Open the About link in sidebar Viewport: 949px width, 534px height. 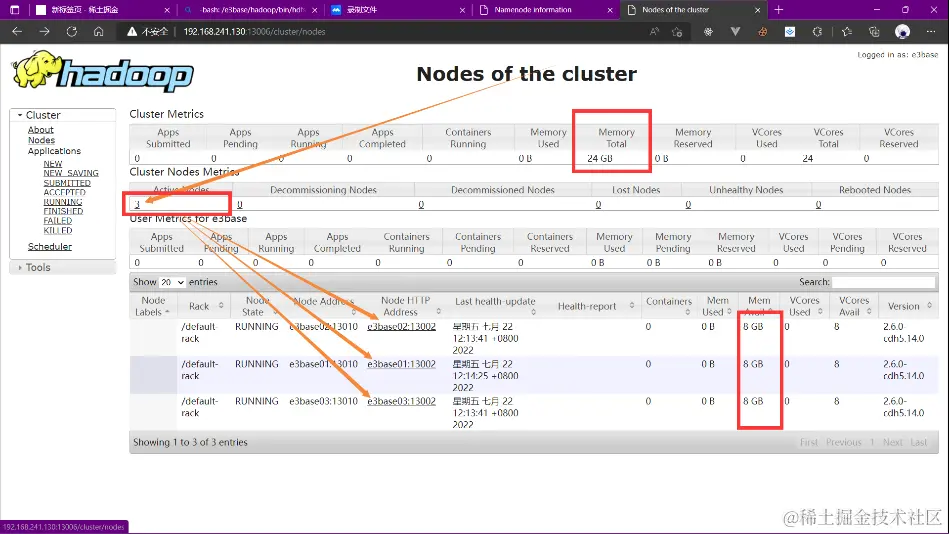pos(41,130)
